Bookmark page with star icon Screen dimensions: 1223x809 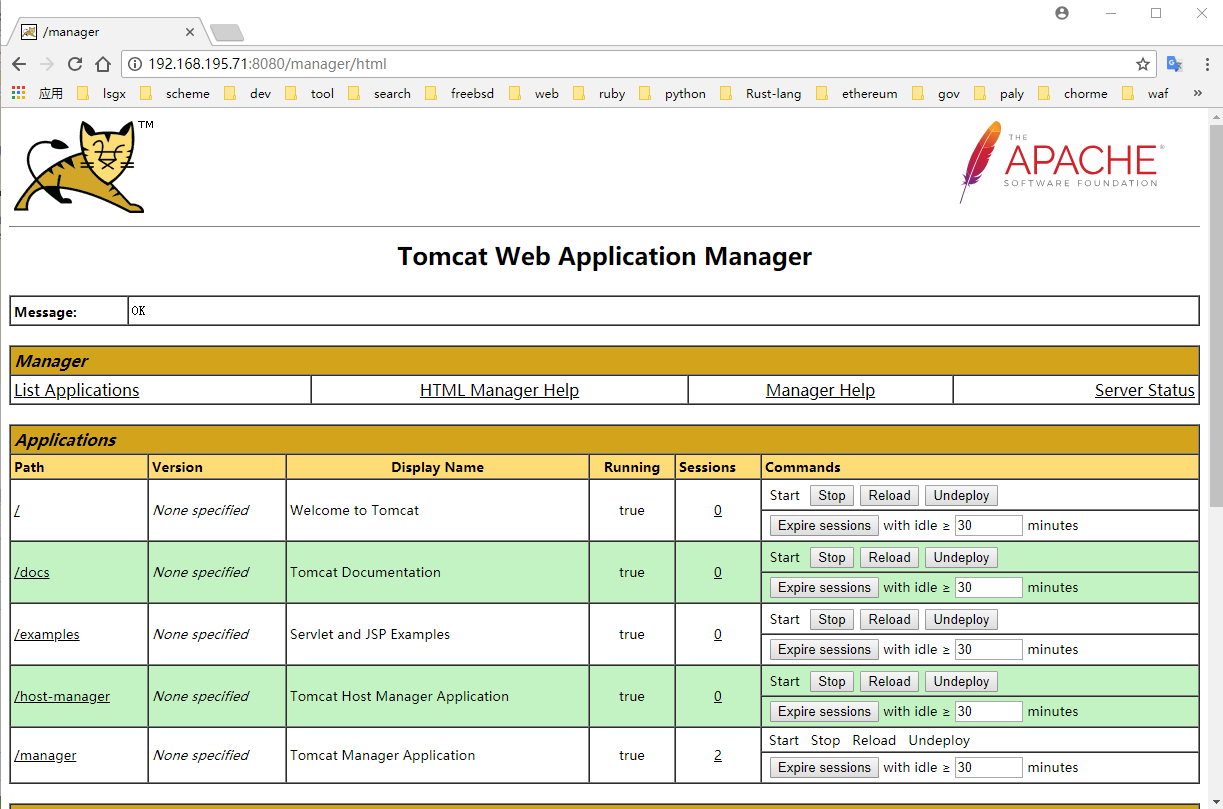1142,64
